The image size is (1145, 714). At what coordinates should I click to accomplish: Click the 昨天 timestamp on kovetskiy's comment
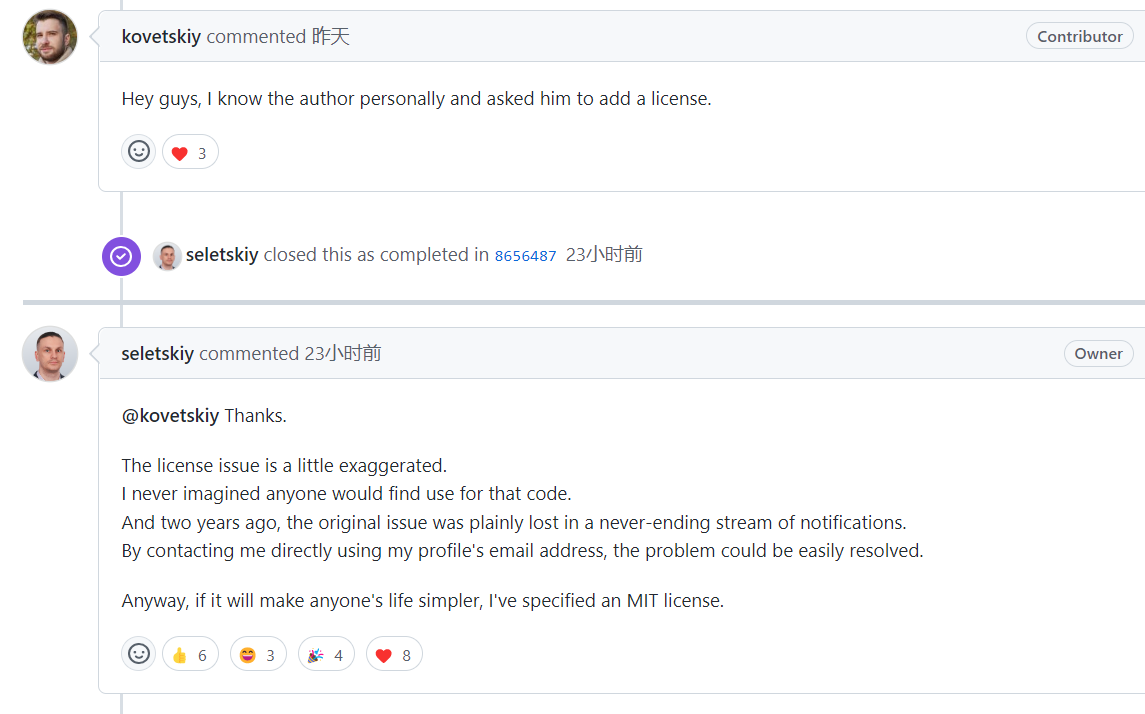[331, 37]
